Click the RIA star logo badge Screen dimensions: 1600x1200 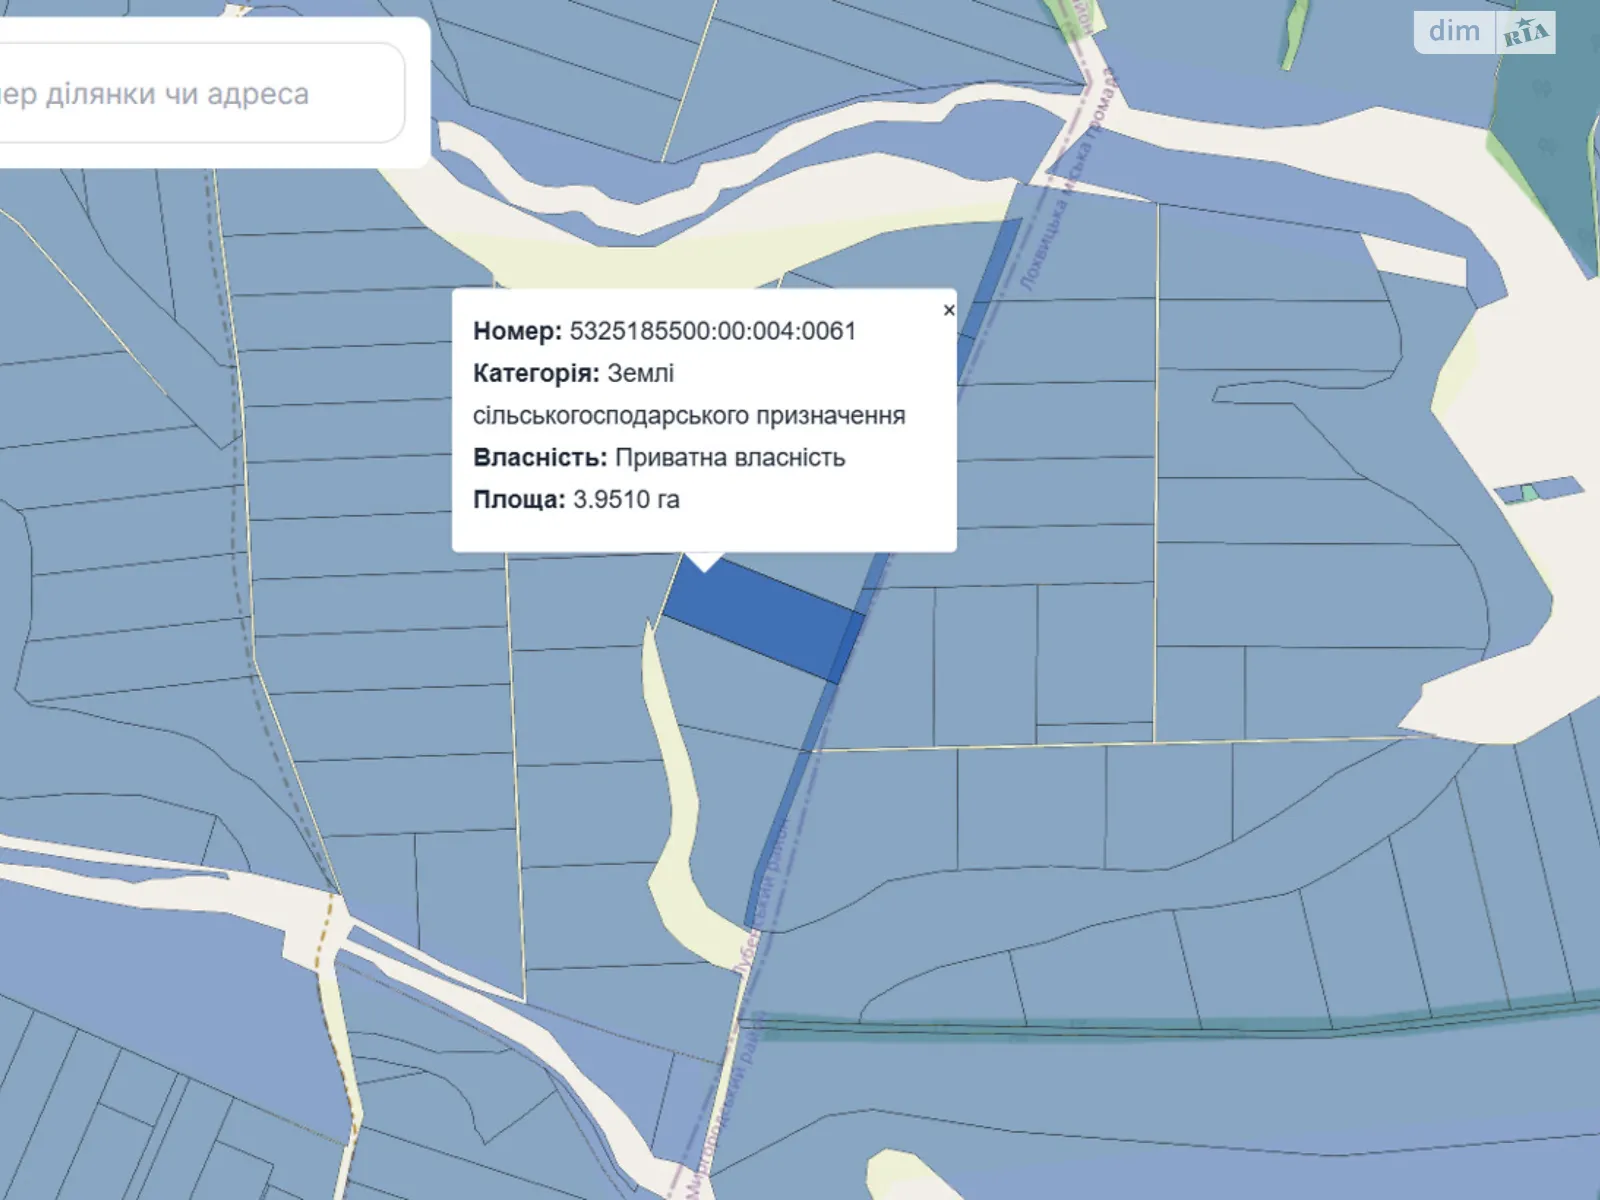pos(1526,33)
